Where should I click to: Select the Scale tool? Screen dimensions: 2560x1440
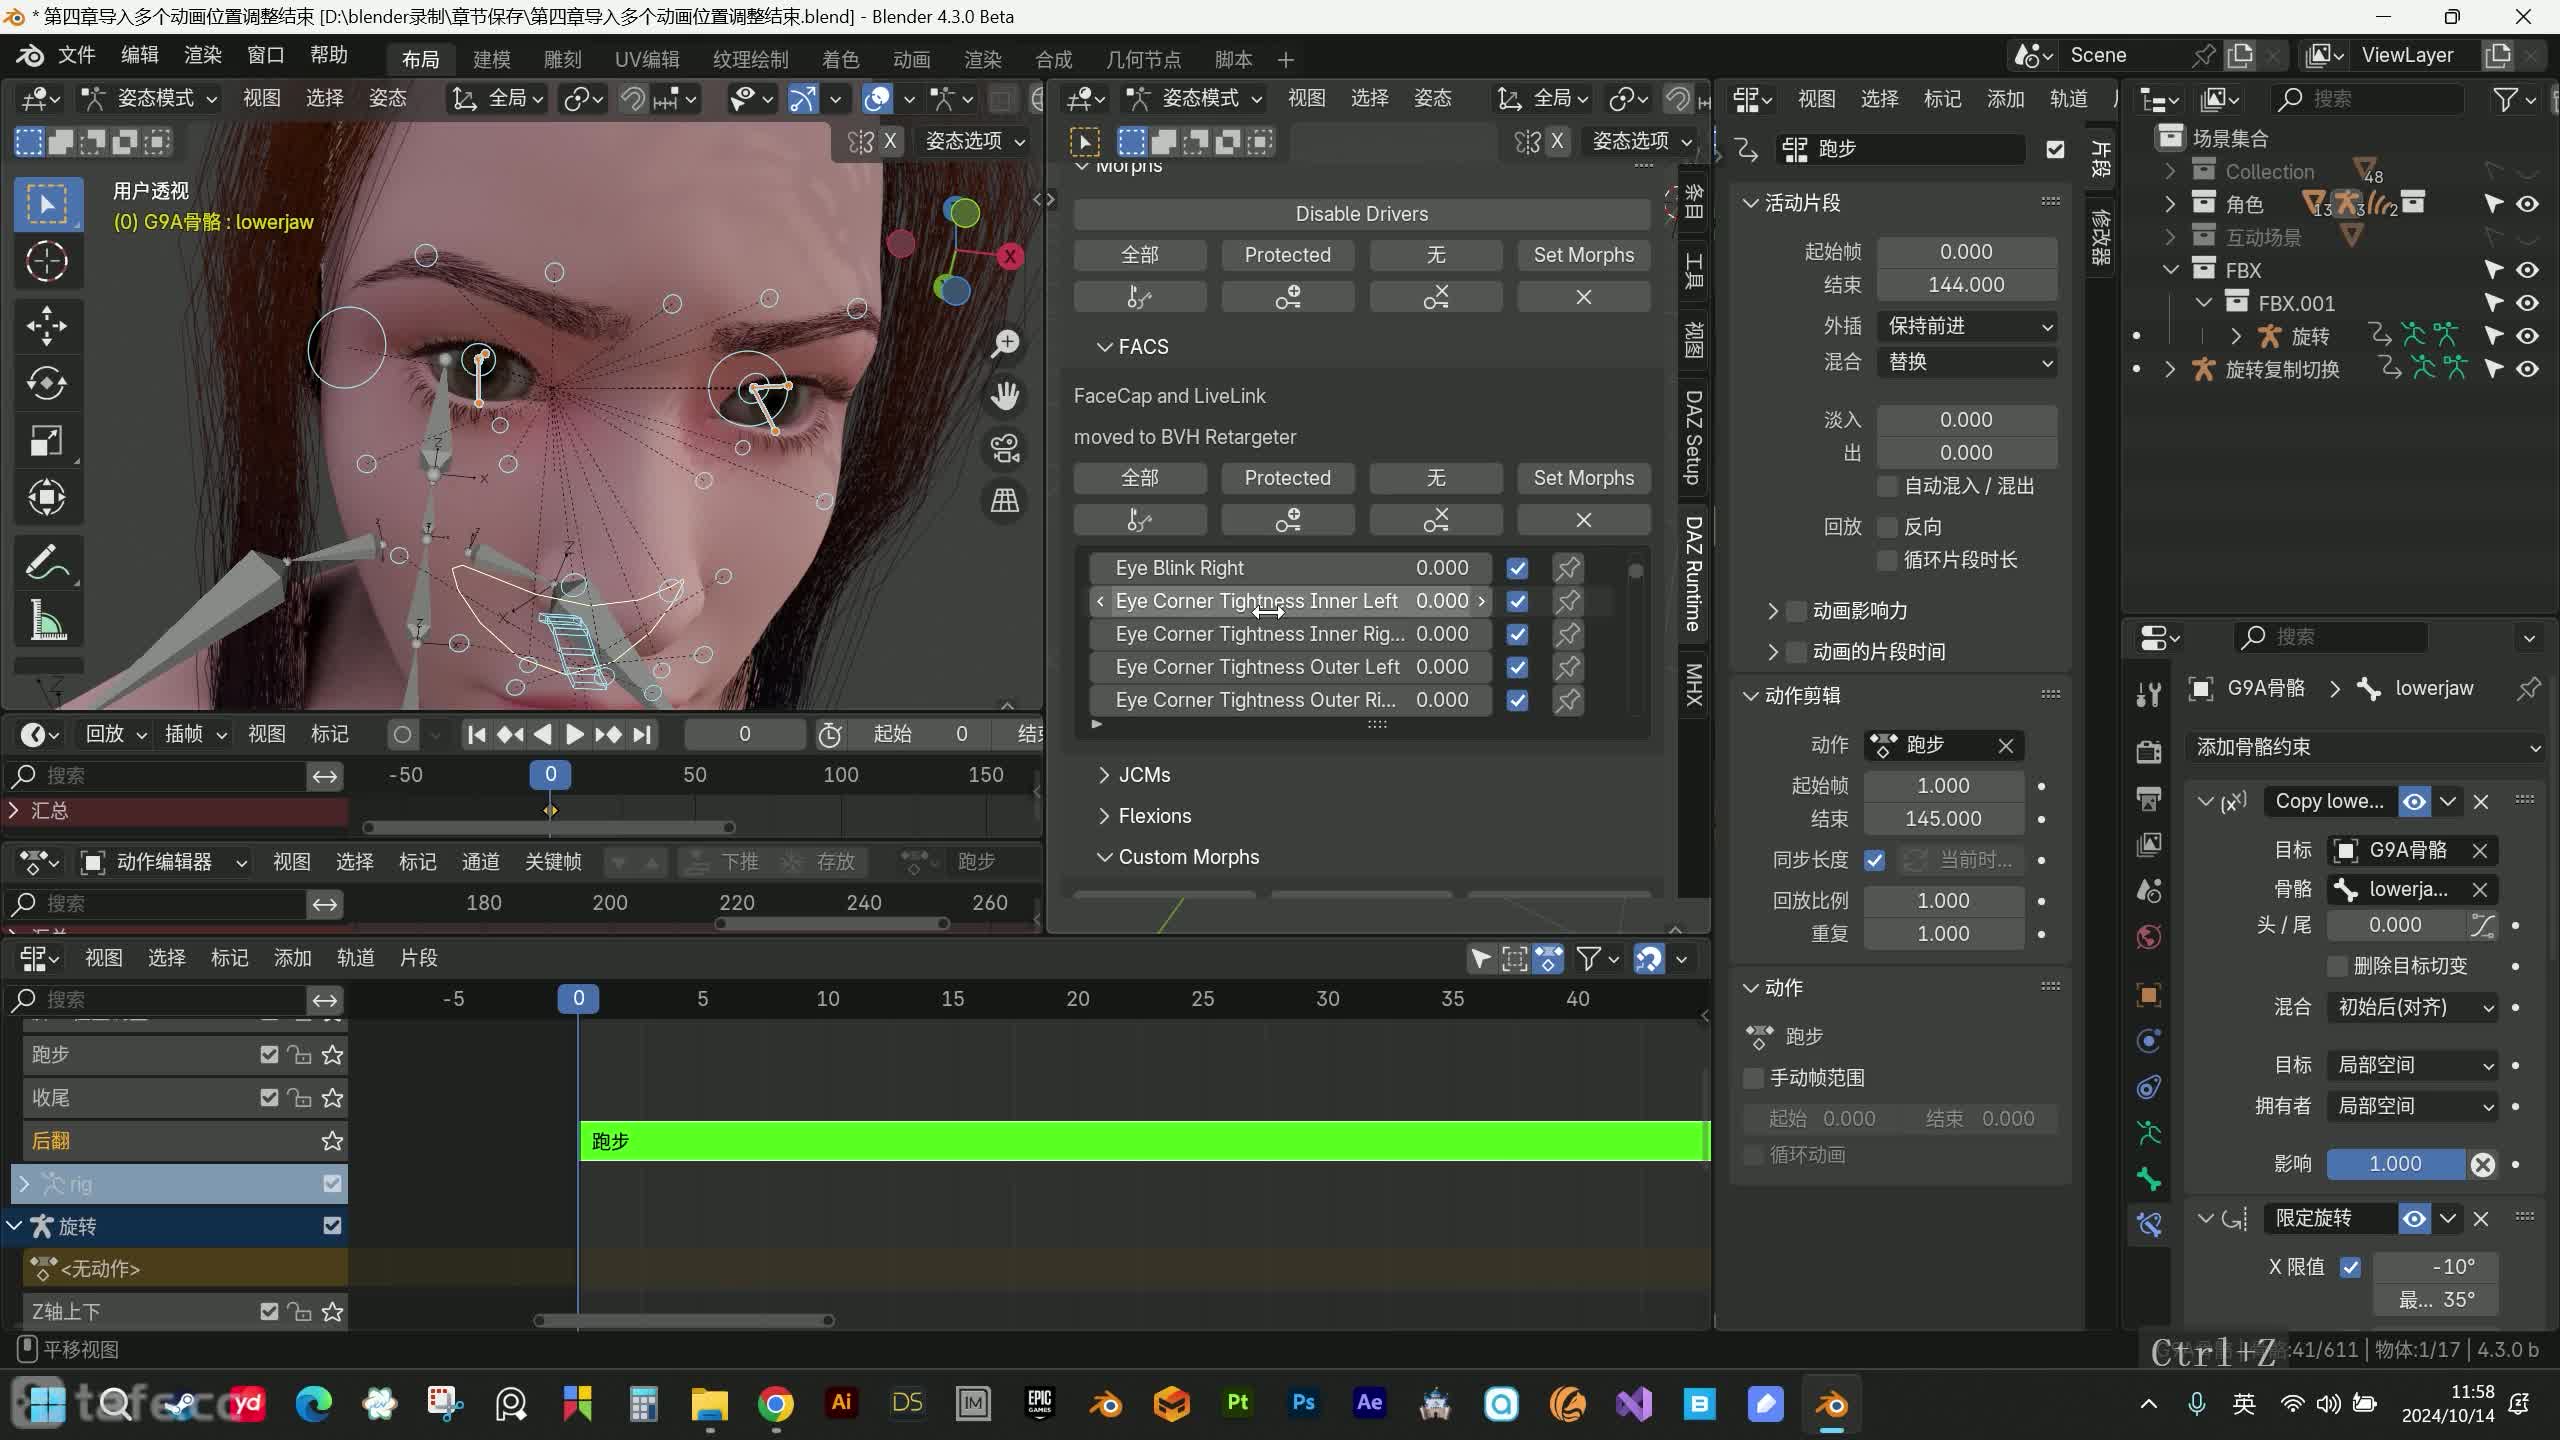[x=46, y=441]
